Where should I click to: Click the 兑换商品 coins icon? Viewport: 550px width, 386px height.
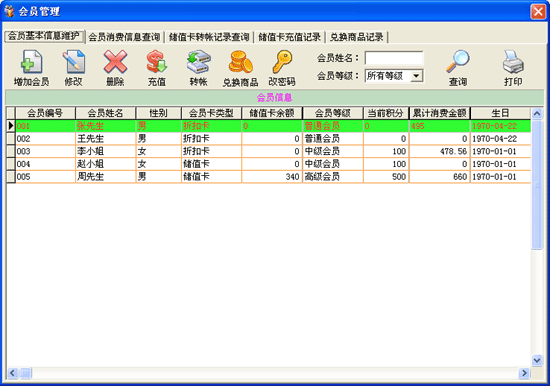pyautogui.click(x=241, y=62)
